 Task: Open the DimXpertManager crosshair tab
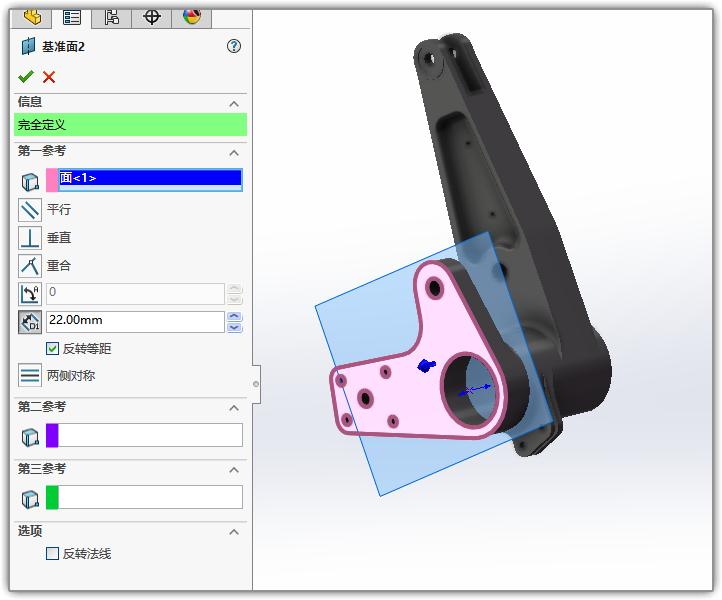pos(151,17)
